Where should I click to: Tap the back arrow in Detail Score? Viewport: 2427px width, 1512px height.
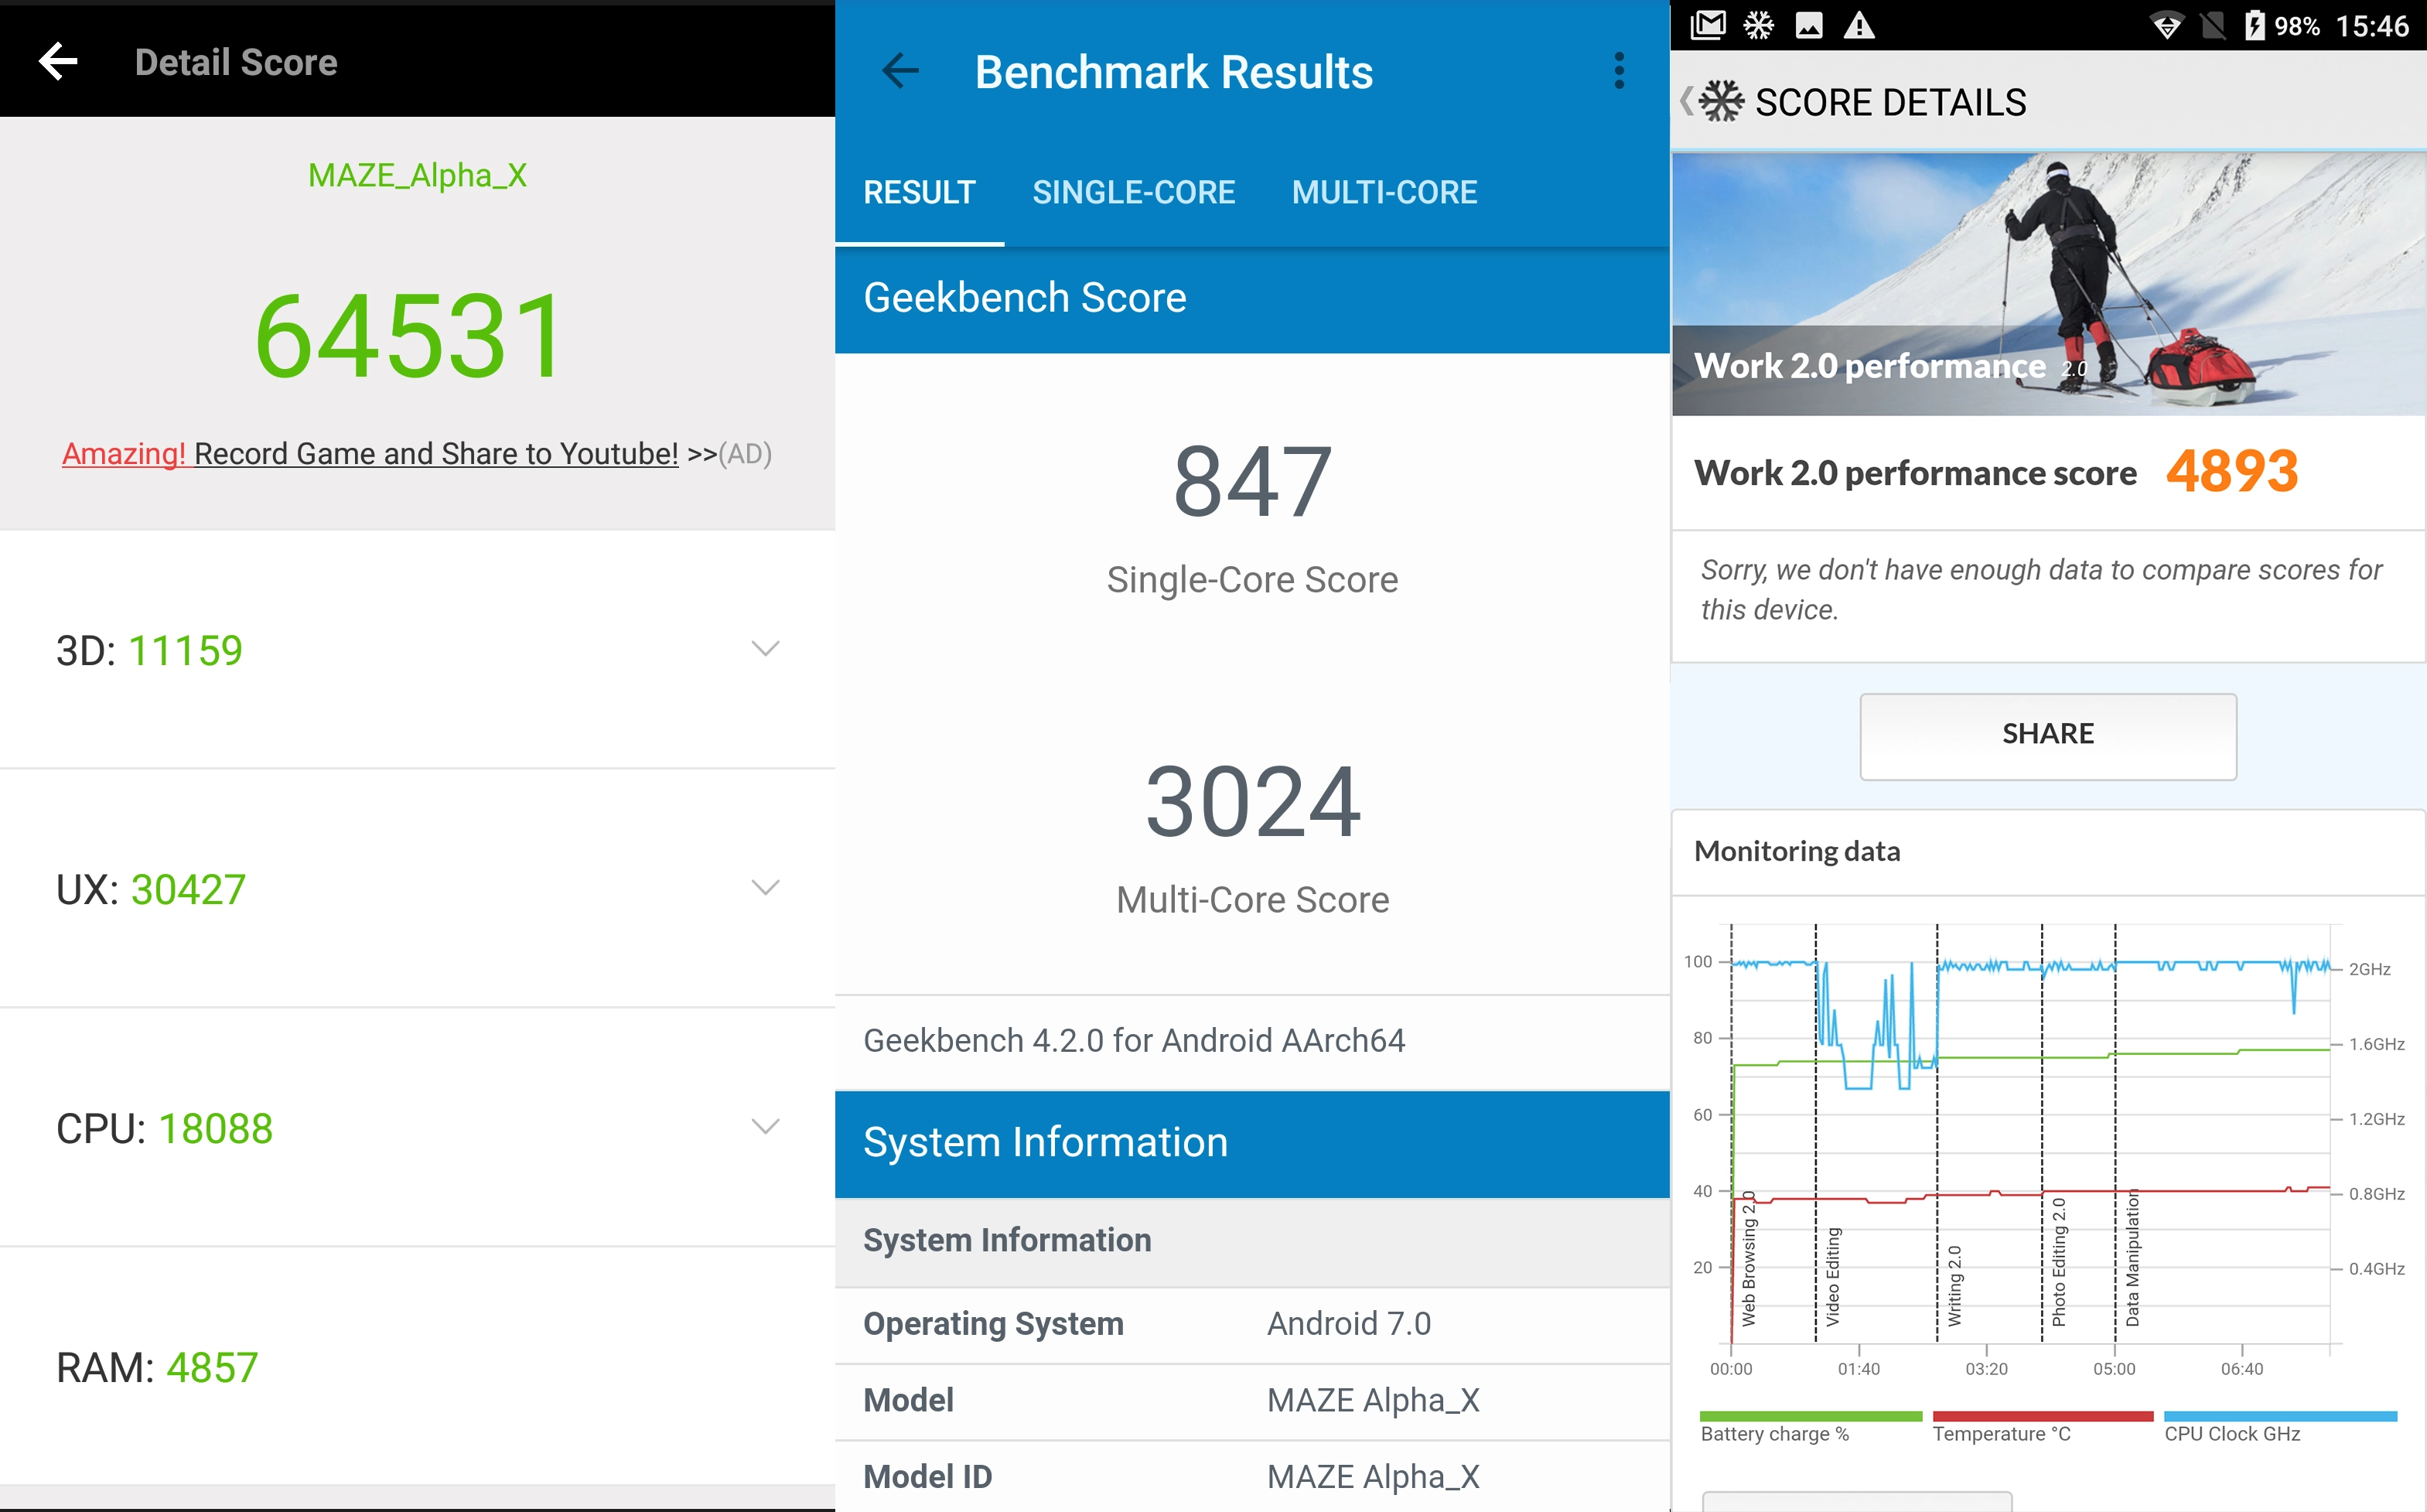tap(58, 62)
